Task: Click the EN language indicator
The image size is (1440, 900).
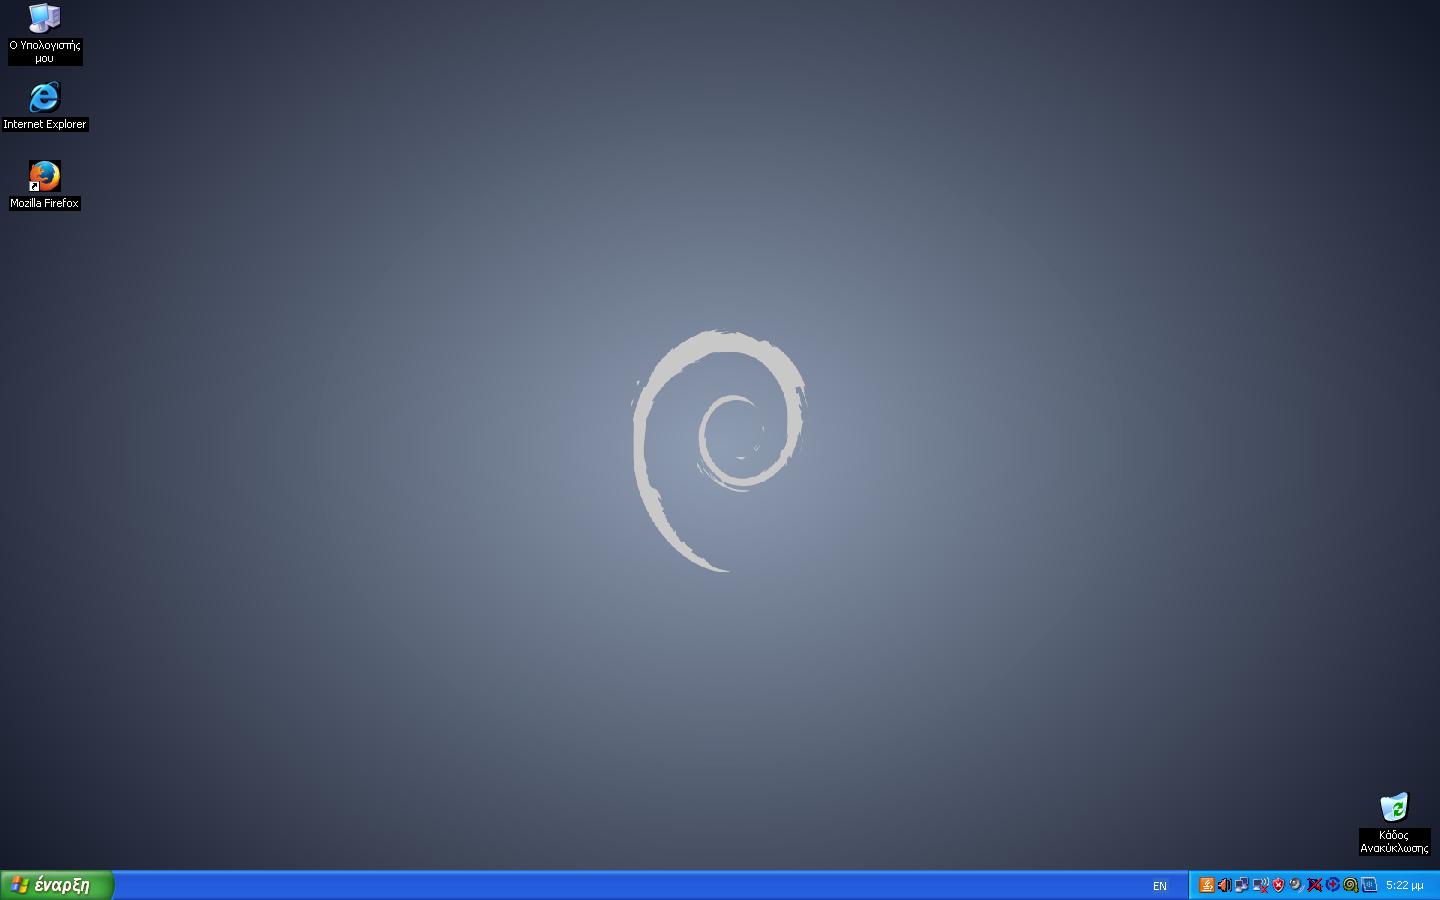Action: [1160, 886]
